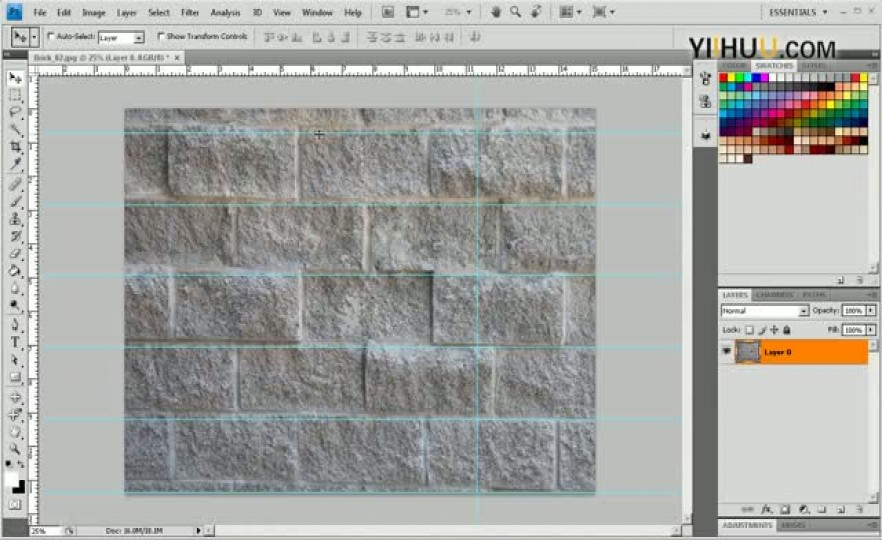The width and height of the screenshot is (882, 540).
Task: Select the 3D Rotate tool
Action: click(x=15, y=398)
